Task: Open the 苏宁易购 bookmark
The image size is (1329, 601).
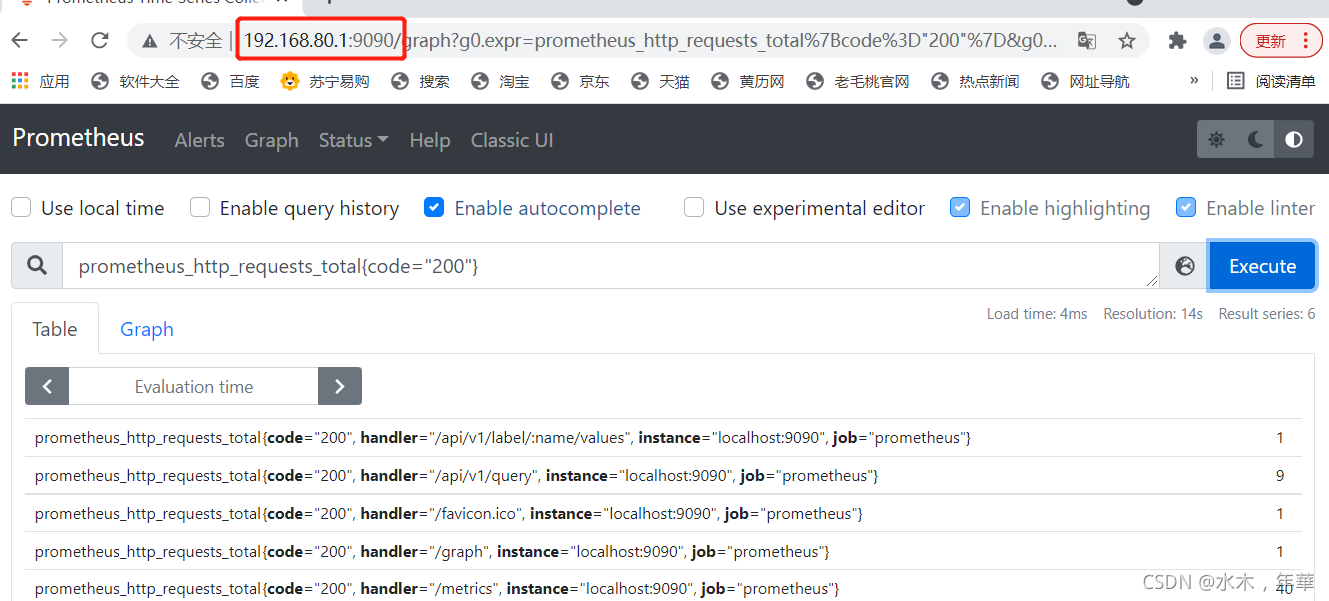Action: coord(325,81)
